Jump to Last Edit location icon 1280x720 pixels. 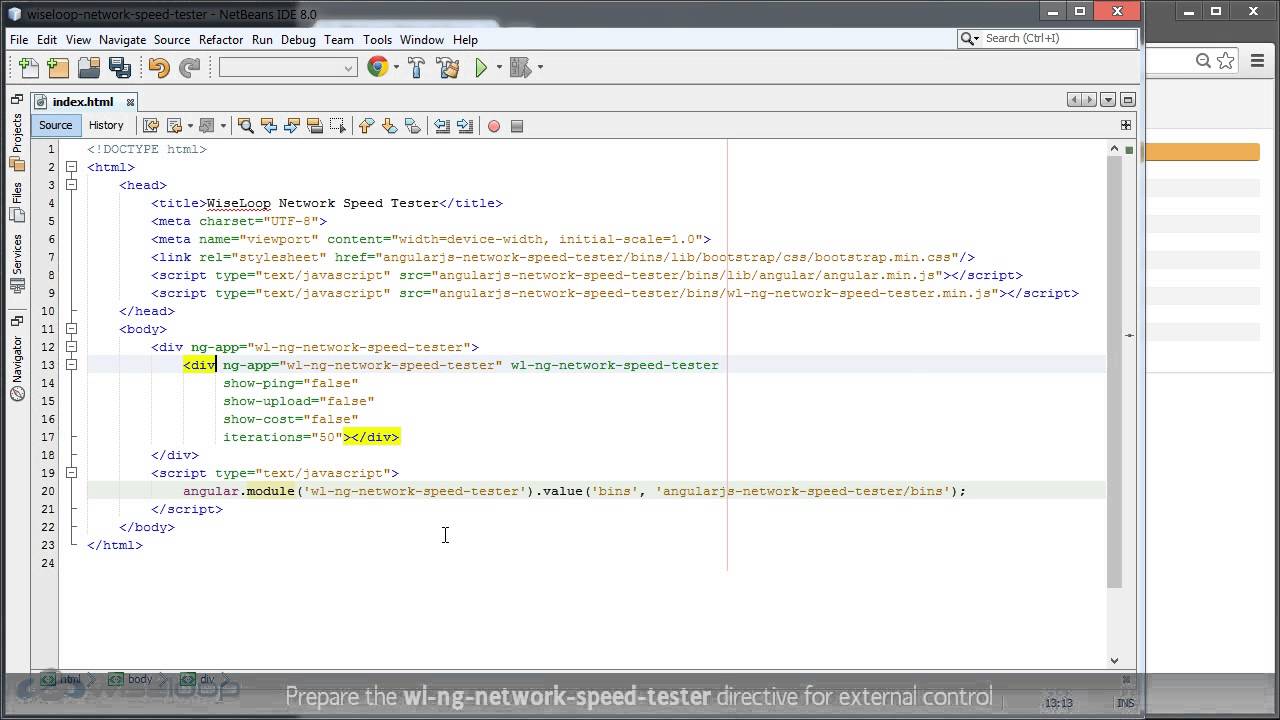pos(151,125)
